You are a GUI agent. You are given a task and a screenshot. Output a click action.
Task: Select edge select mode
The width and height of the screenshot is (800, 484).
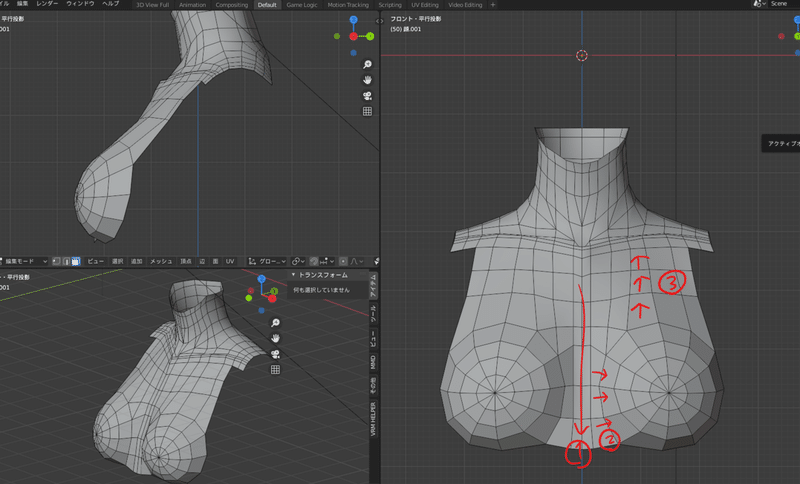[66, 261]
